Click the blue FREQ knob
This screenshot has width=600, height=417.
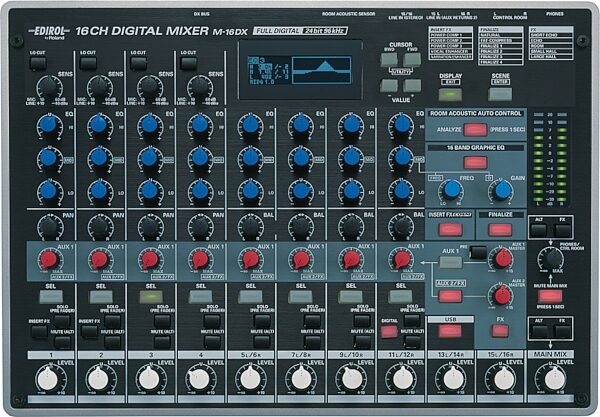[452, 190]
